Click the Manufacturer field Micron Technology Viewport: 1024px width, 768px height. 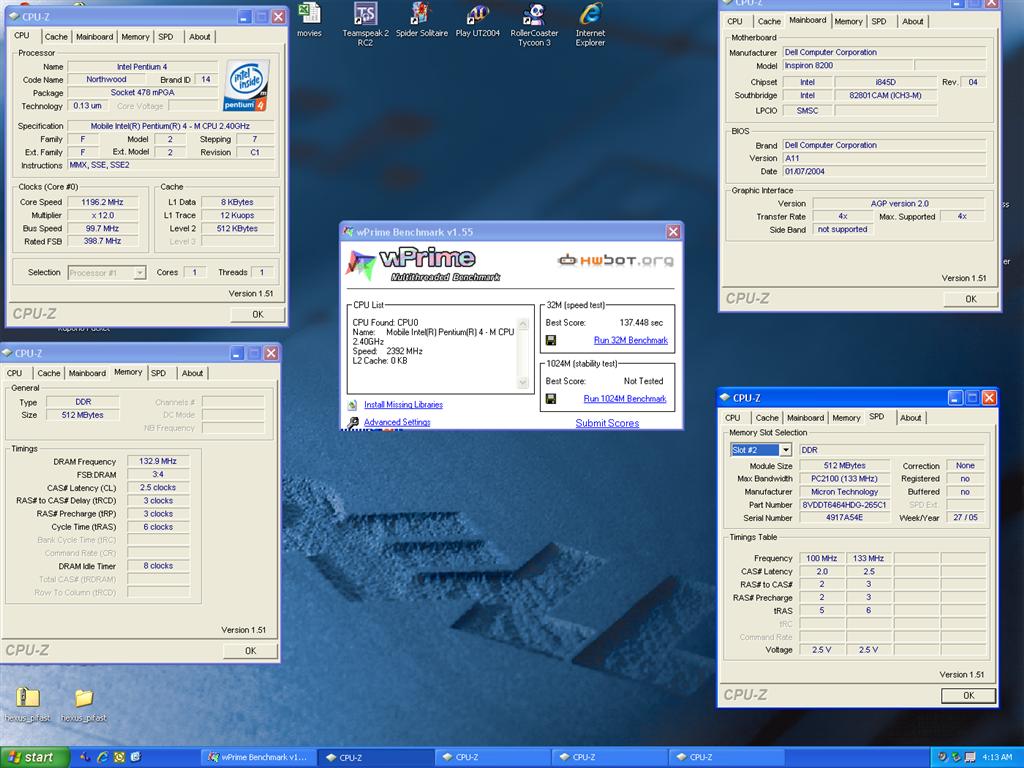tap(844, 492)
